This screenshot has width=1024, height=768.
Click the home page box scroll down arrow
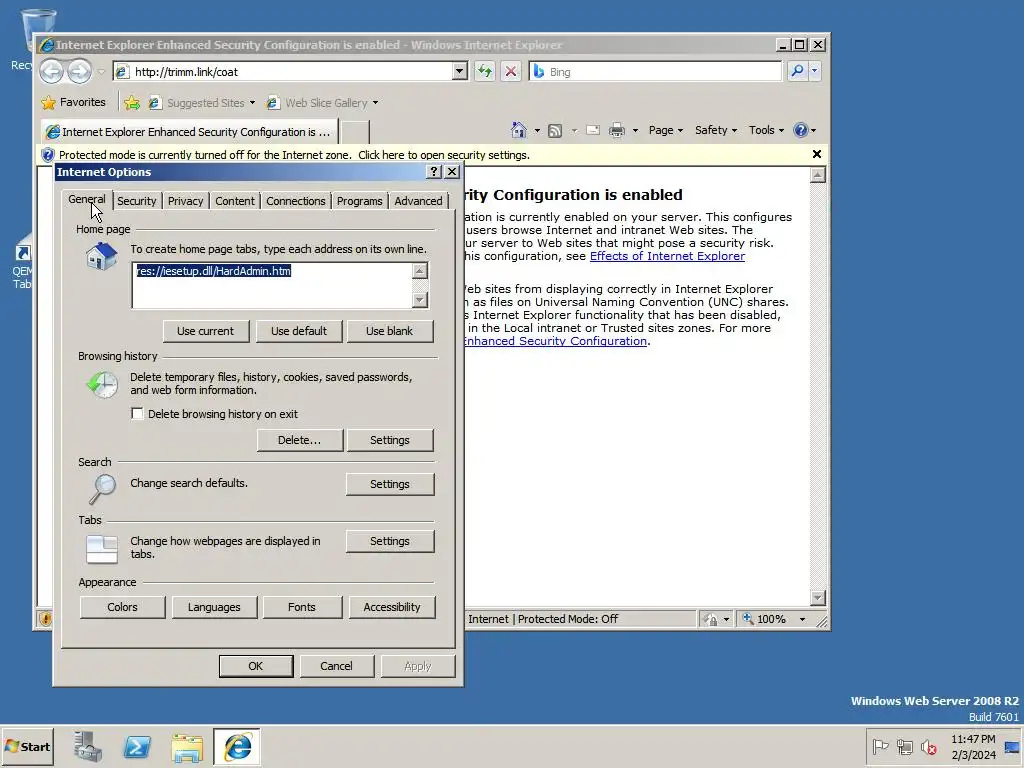pos(420,300)
